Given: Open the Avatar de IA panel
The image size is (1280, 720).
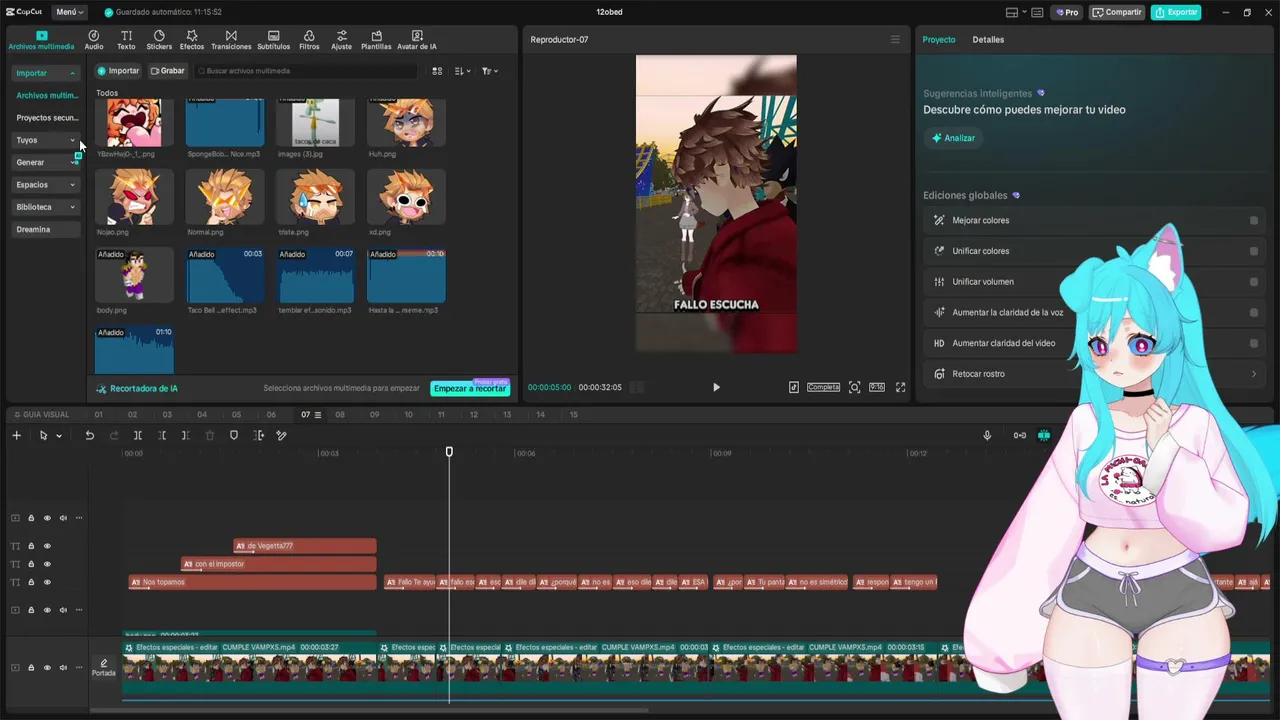Looking at the screenshot, I should [x=417, y=40].
